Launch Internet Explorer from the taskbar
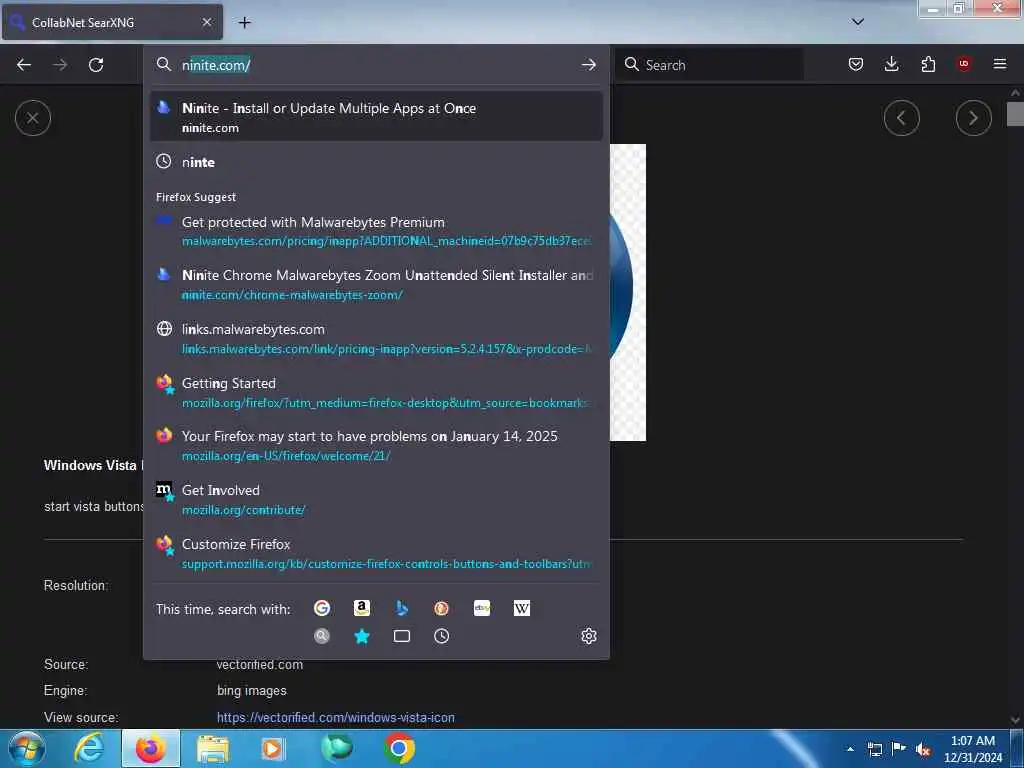 pos(89,749)
